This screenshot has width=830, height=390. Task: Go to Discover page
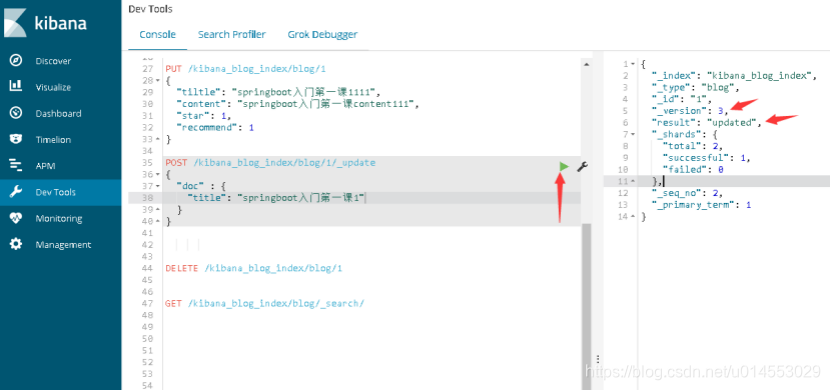pyautogui.click(x=53, y=61)
